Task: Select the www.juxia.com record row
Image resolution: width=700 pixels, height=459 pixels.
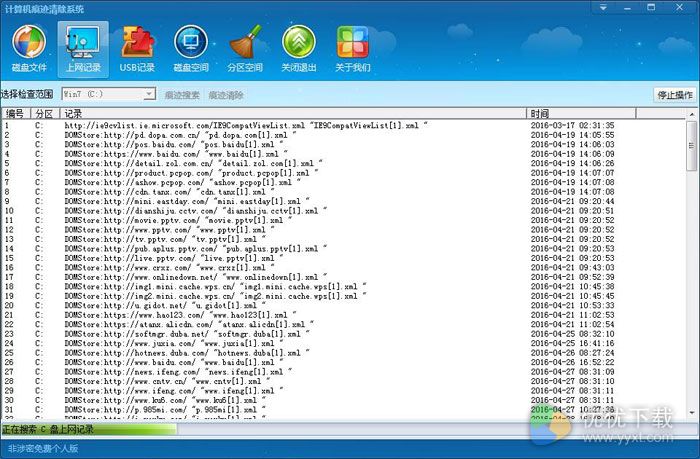Action: (x=343, y=343)
